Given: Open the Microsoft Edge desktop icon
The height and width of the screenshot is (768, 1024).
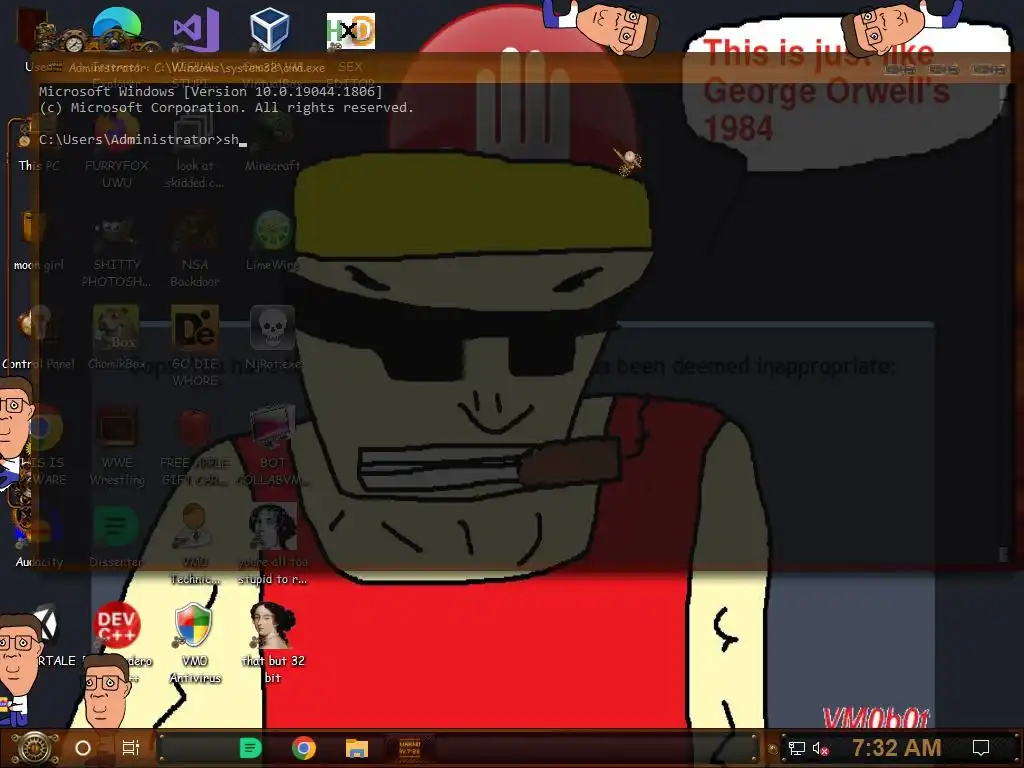Looking at the screenshot, I should pyautogui.click(x=117, y=30).
